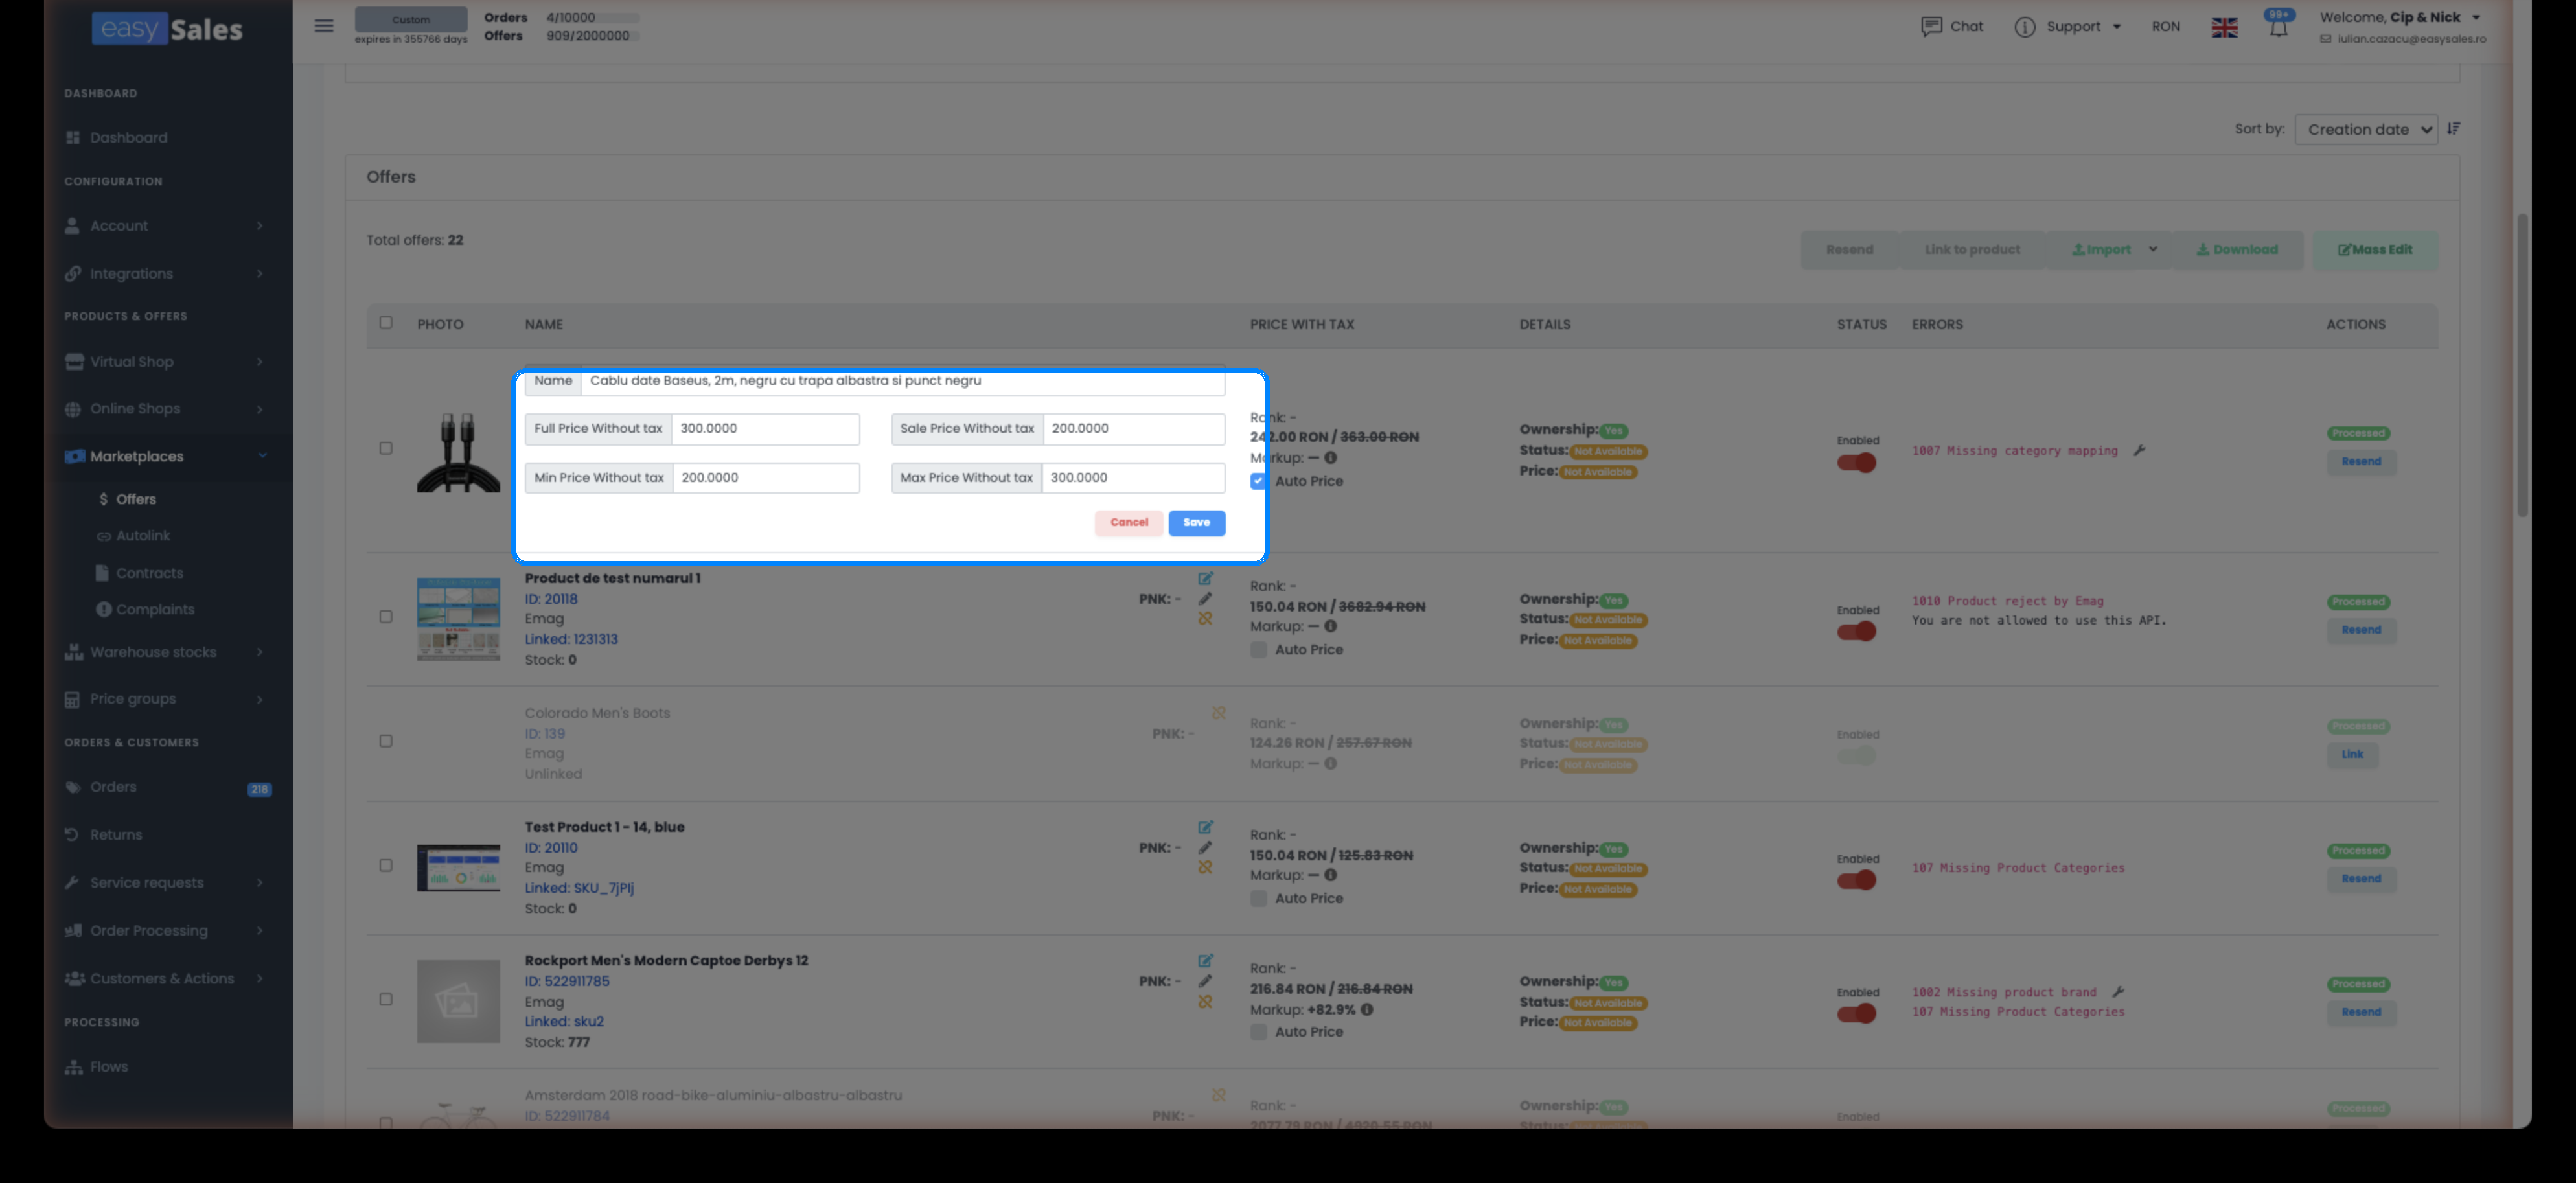Click the pencil icon for Rockport Men's Modern Captoe Derbys

click(1205, 982)
